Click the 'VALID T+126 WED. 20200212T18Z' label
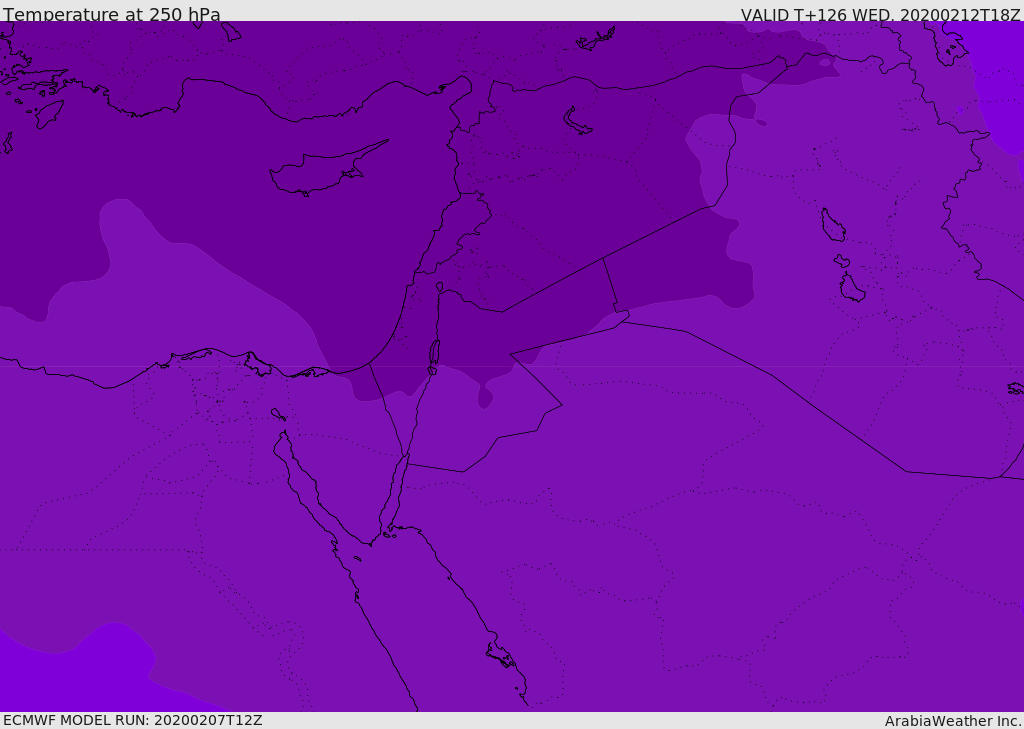 (x=880, y=14)
